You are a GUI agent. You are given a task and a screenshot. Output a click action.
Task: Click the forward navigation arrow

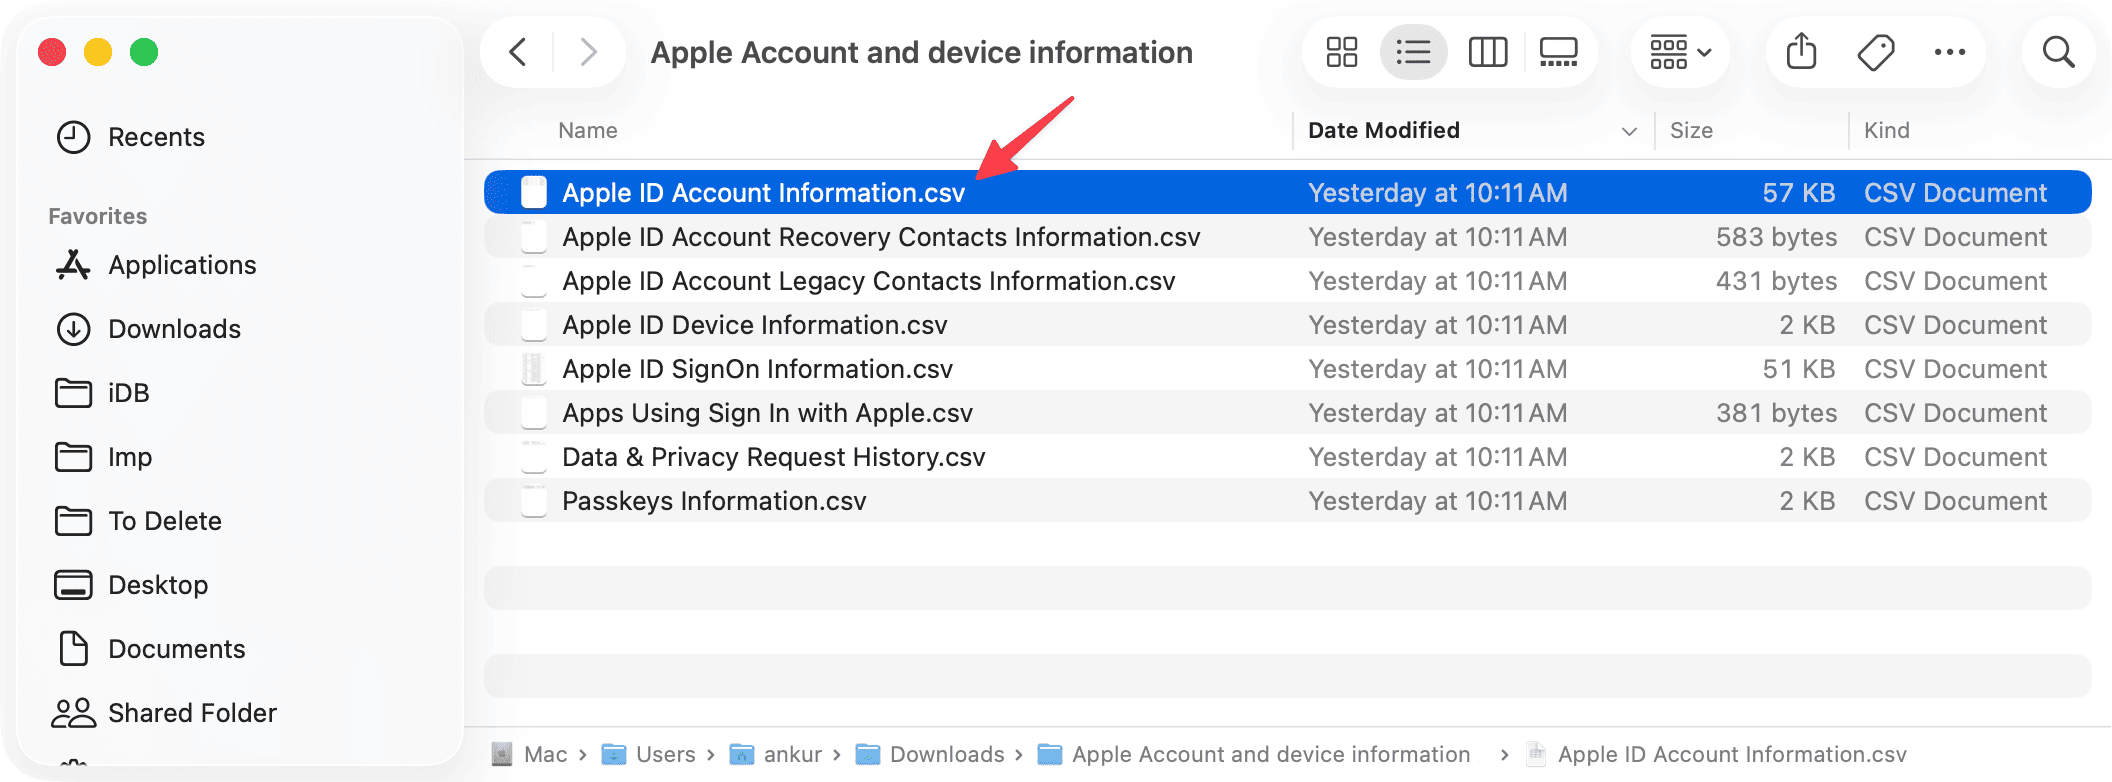coord(587,52)
